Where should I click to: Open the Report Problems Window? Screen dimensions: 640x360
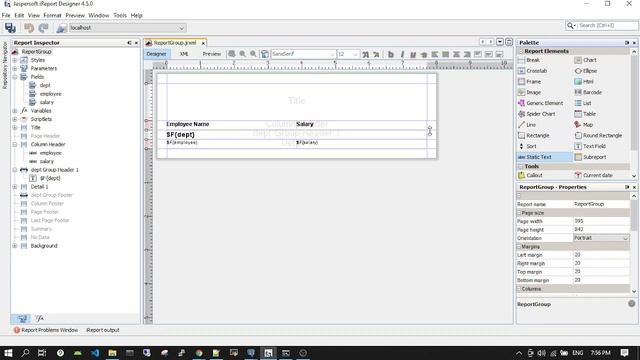point(45,330)
